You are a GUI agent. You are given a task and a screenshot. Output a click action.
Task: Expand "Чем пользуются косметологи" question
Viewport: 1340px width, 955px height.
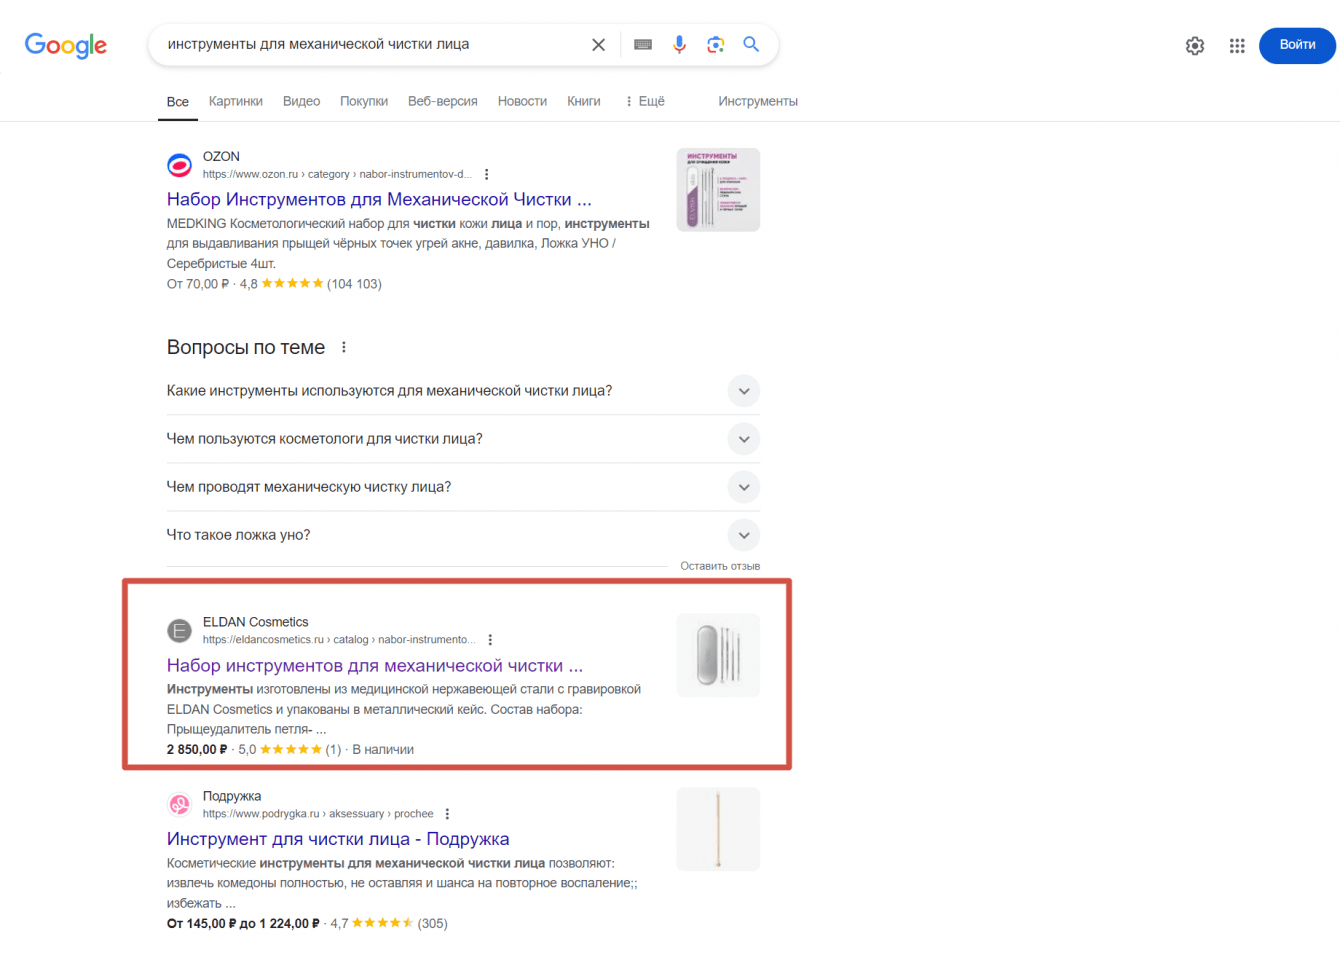point(463,439)
